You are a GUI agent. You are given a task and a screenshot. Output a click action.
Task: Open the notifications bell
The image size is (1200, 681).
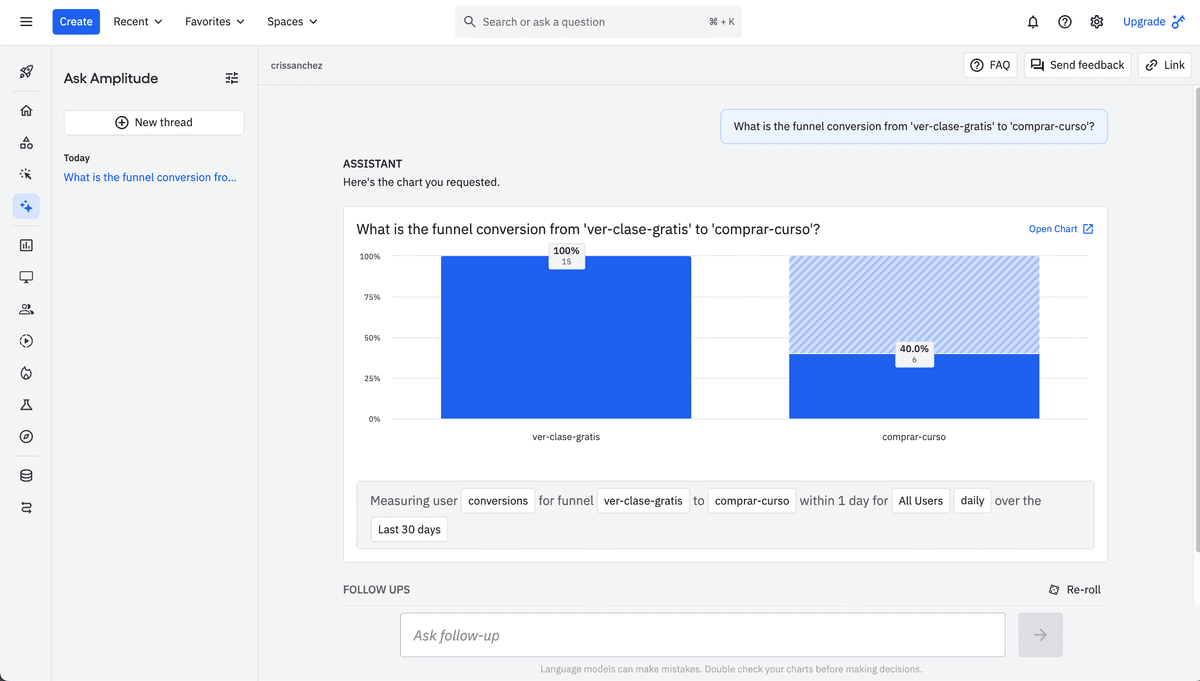(1033, 22)
